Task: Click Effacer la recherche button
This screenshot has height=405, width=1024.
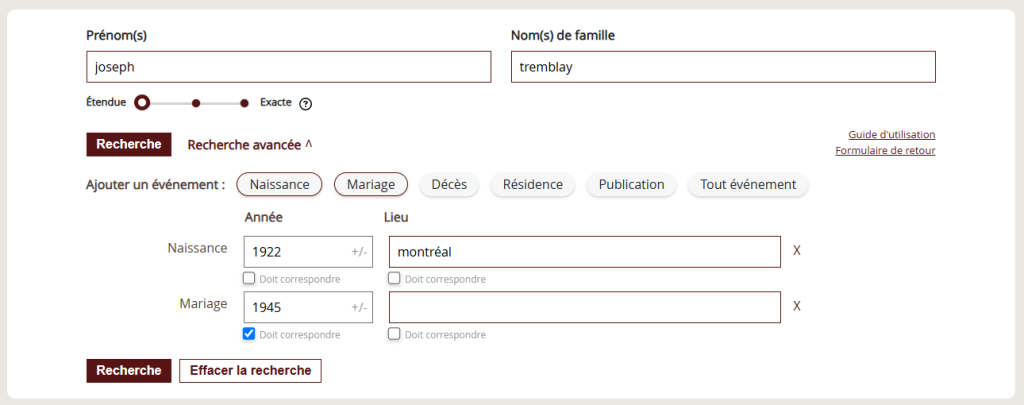Action: pyautogui.click(x=250, y=370)
